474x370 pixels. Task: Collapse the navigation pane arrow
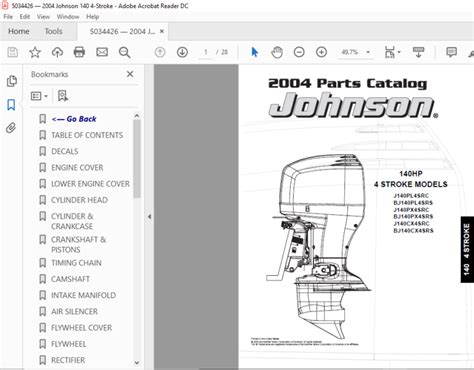[x=150, y=217]
